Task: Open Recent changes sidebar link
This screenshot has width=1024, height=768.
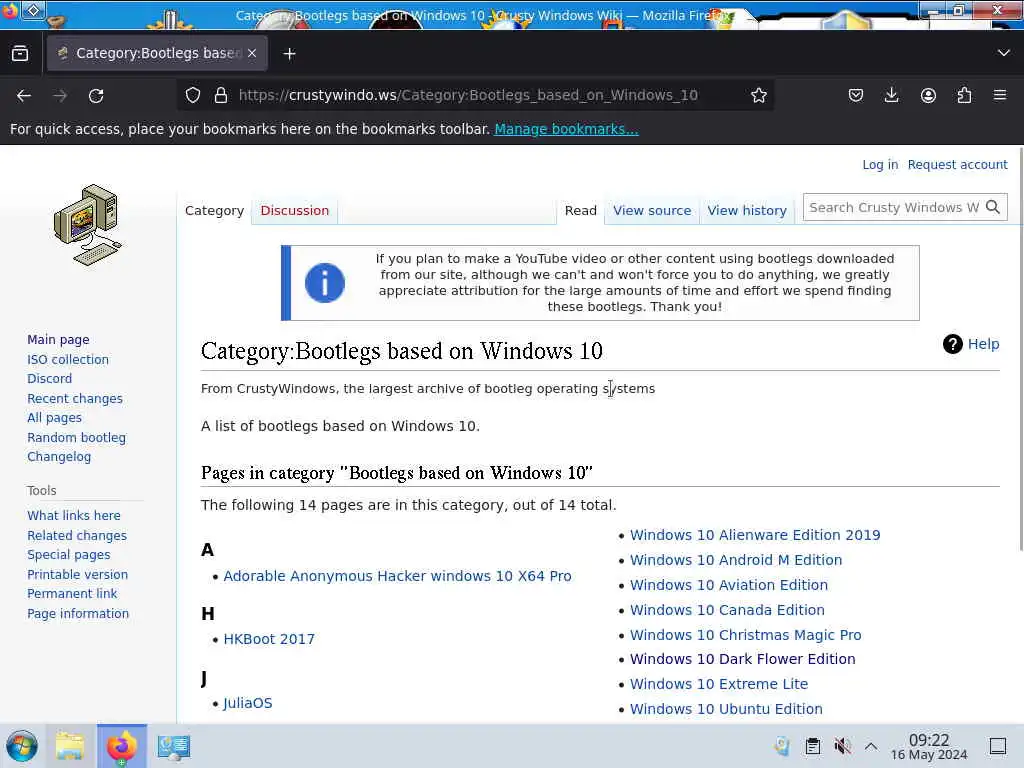Action: [74, 398]
